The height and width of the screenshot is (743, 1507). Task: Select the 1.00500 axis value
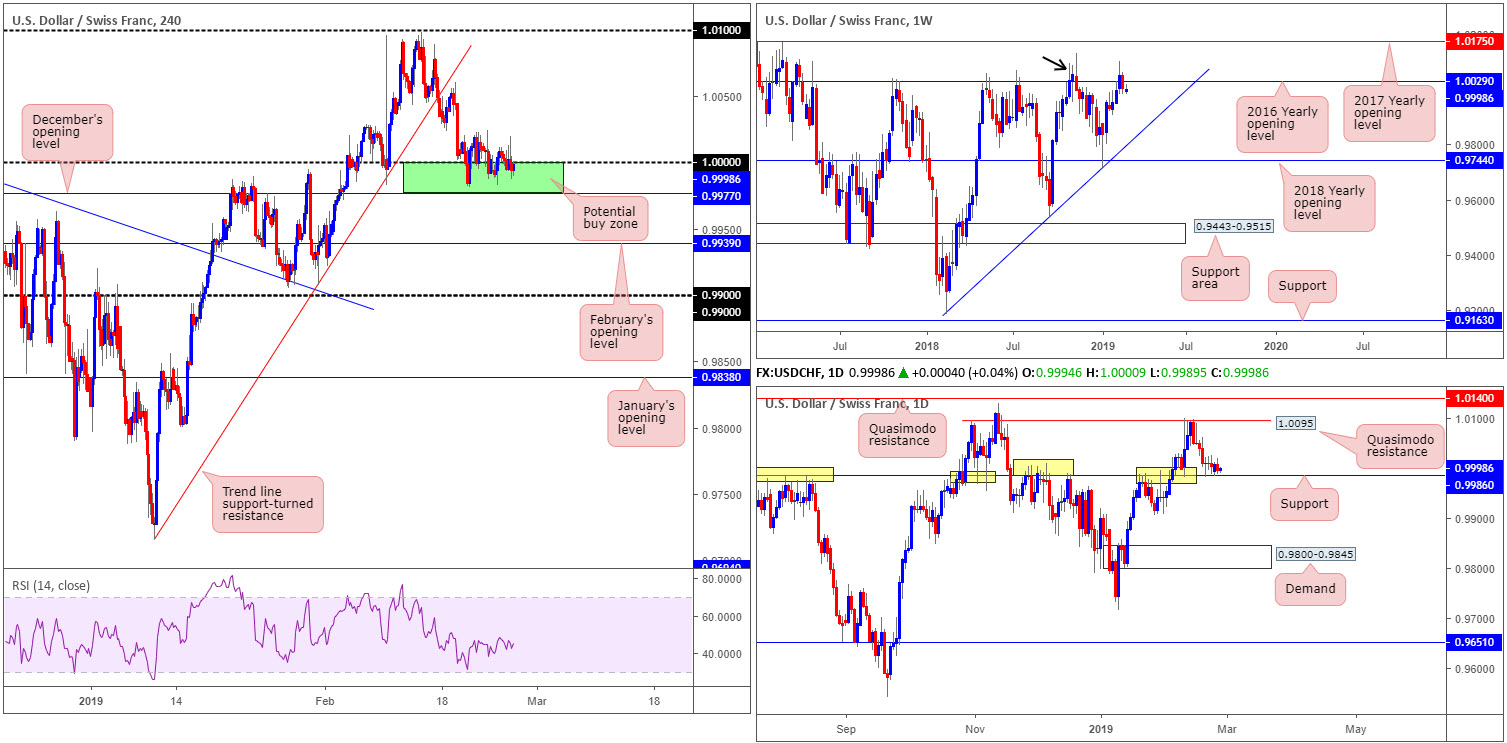(722, 97)
